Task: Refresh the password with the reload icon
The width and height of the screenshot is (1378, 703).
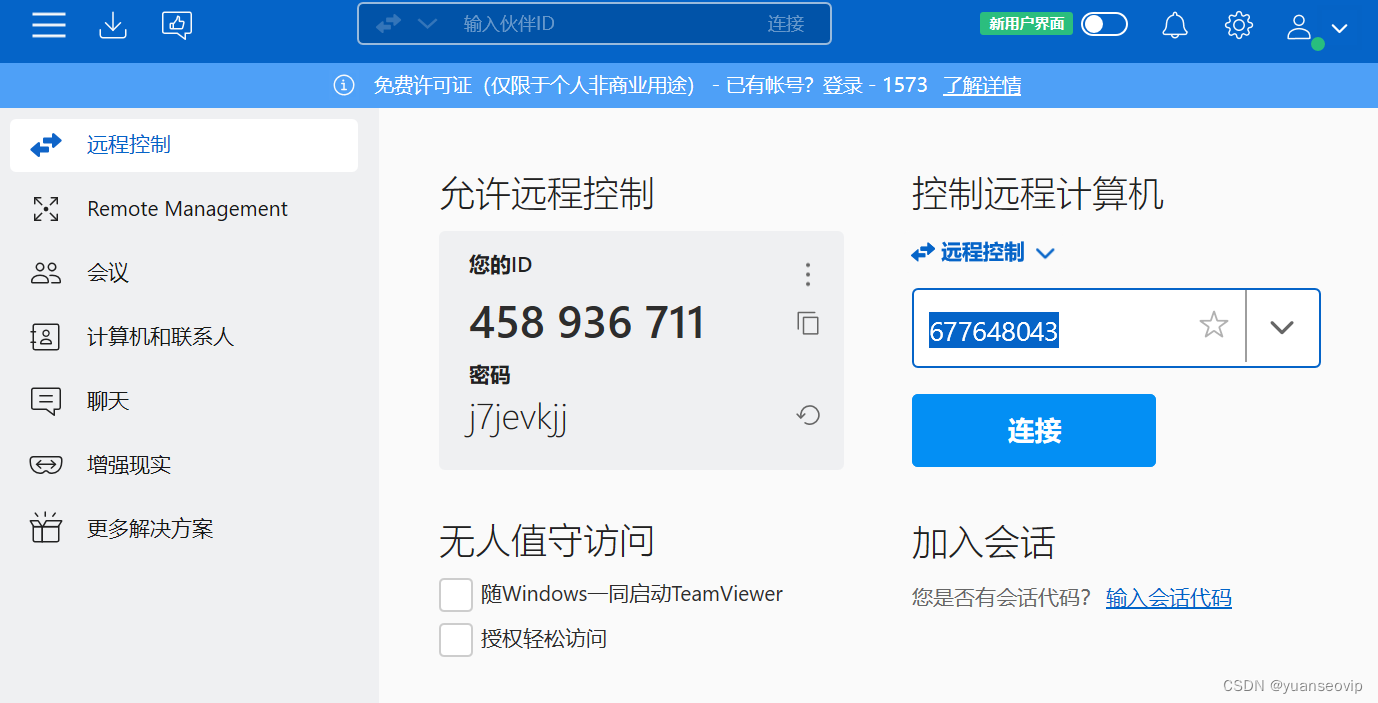Action: click(x=808, y=414)
